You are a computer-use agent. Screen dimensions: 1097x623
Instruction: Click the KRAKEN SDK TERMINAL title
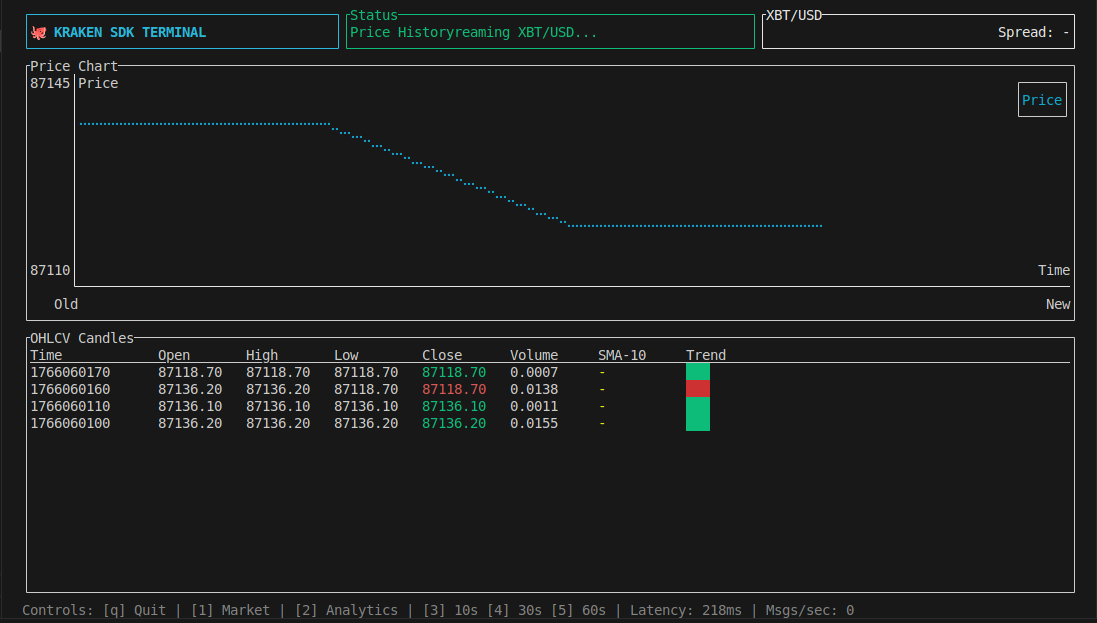(129, 32)
